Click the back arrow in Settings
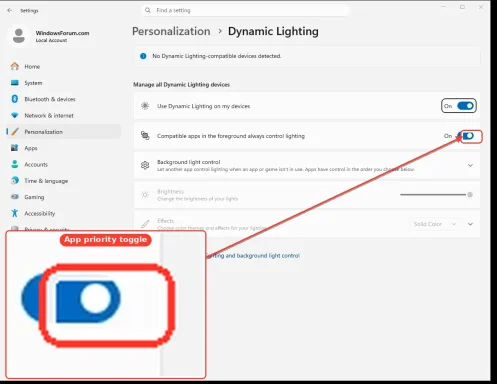Screen dimensions: 497x384 (9, 10)
